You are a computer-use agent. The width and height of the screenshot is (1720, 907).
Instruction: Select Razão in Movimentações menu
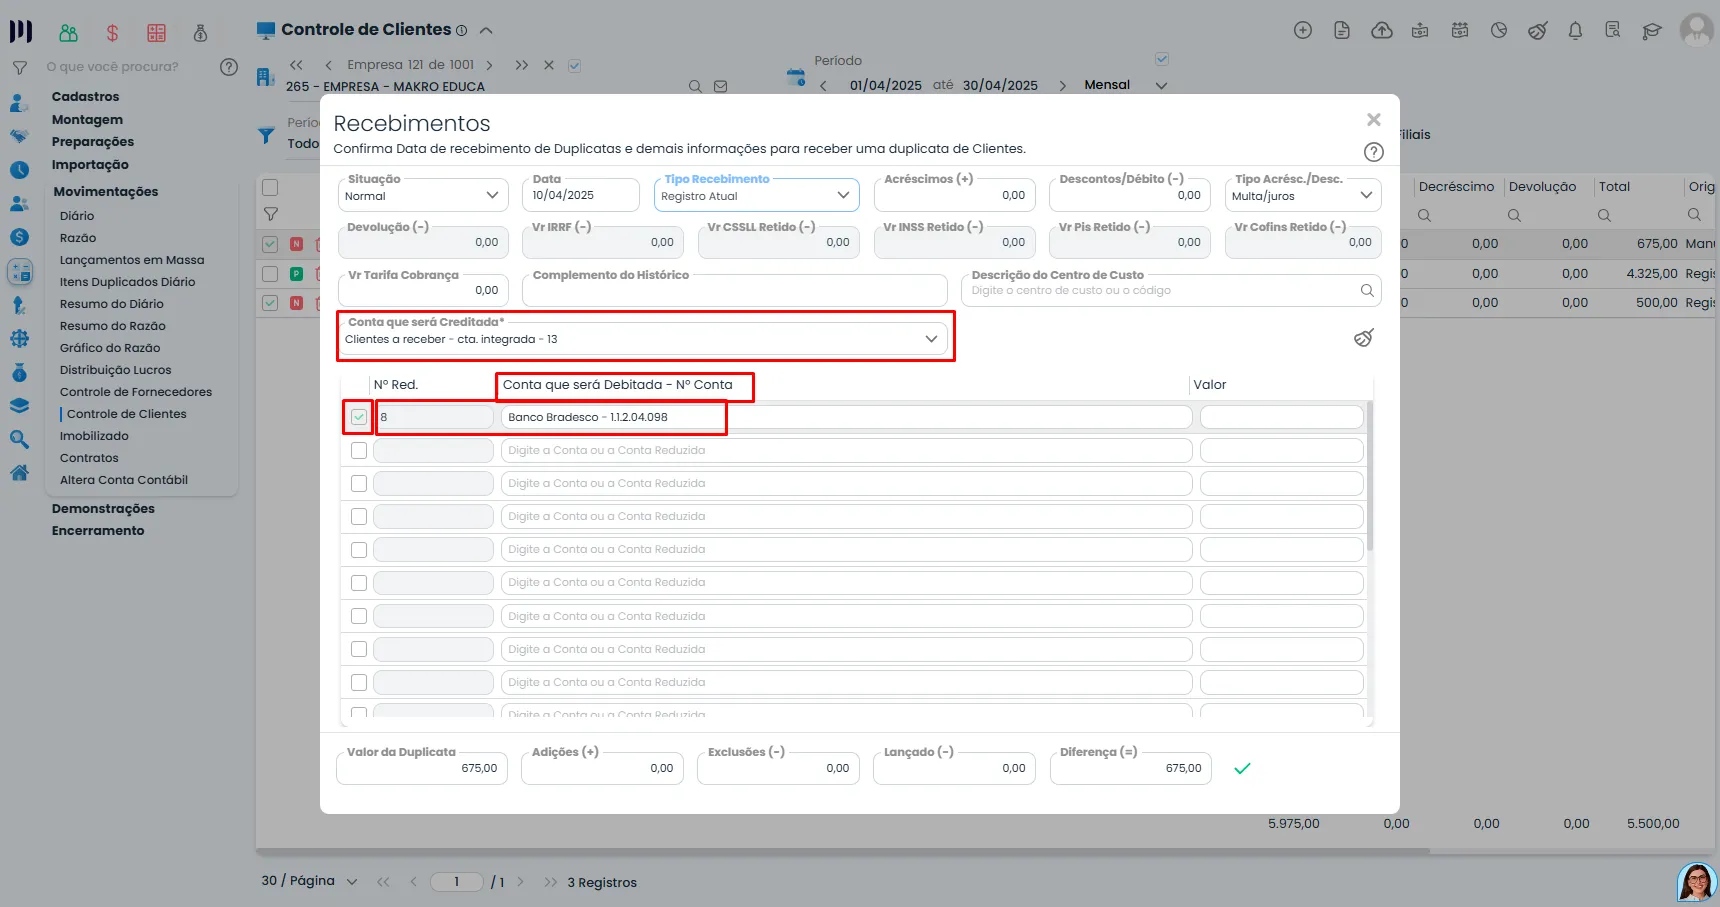[78, 238]
